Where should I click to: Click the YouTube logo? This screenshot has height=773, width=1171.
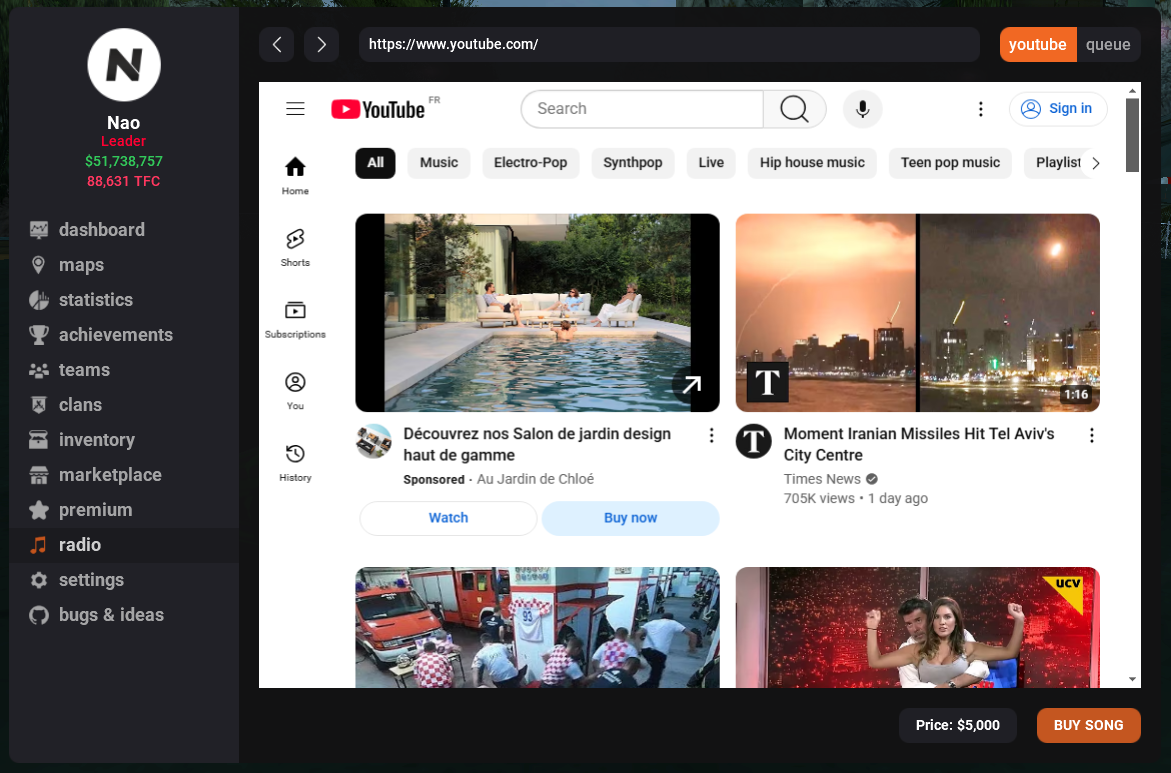tap(378, 109)
